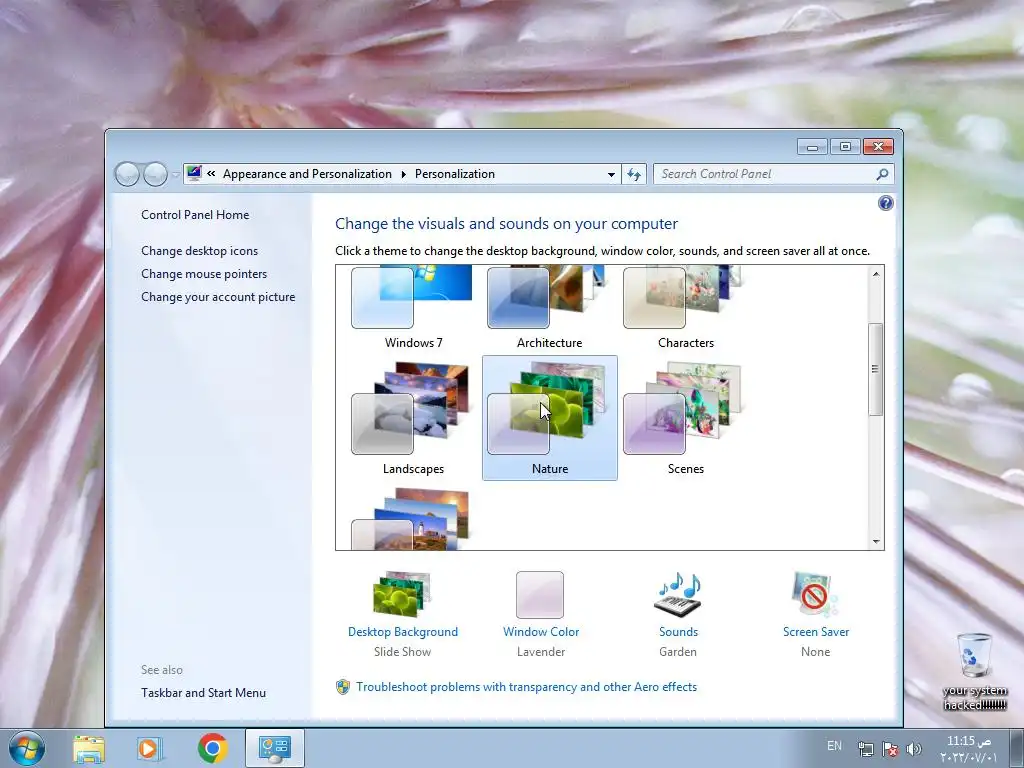The width and height of the screenshot is (1024, 768).
Task: Click the Desktop Background link
Action: (x=403, y=632)
